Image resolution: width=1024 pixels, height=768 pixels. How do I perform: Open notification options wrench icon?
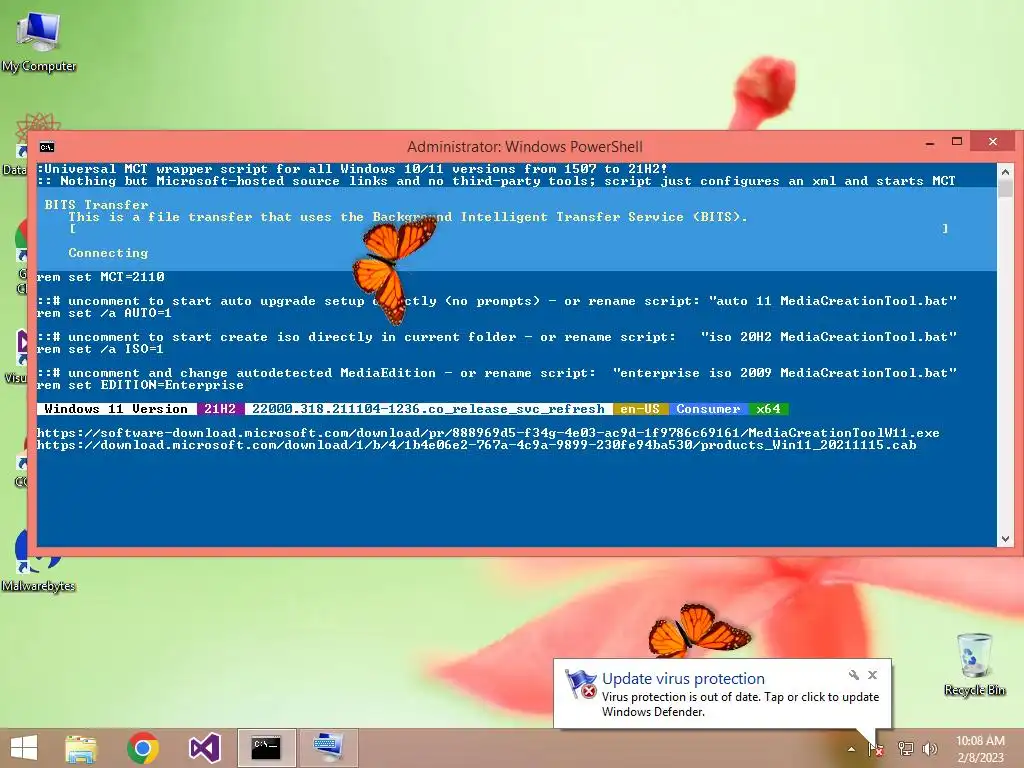854,675
